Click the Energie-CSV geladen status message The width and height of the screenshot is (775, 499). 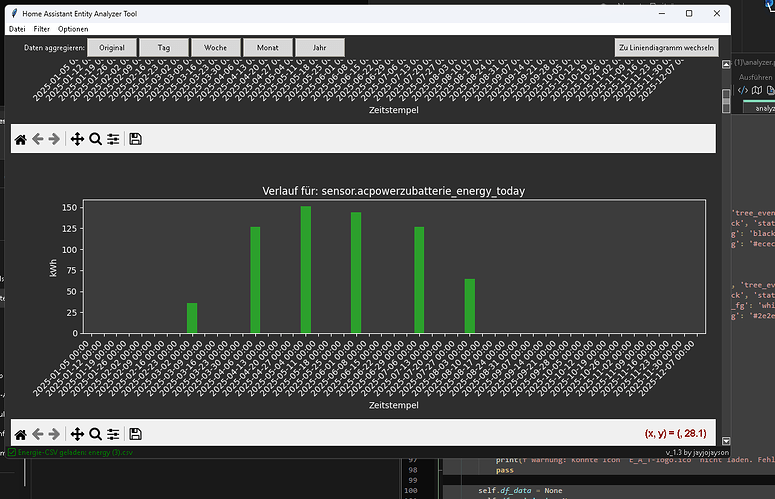coord(75,452)
